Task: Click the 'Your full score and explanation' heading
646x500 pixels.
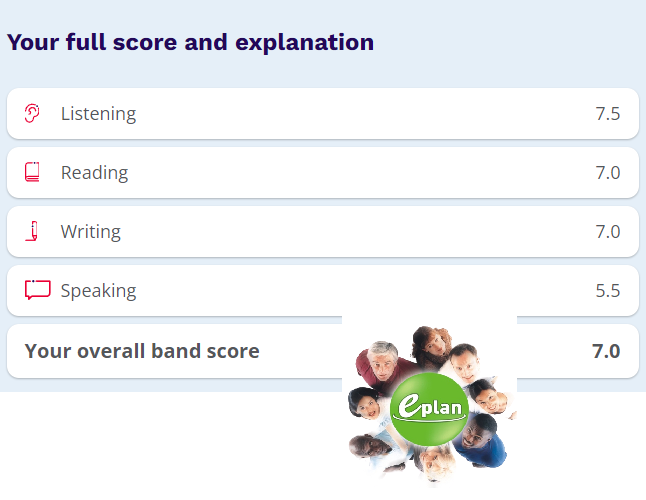Action: point(190,42)
